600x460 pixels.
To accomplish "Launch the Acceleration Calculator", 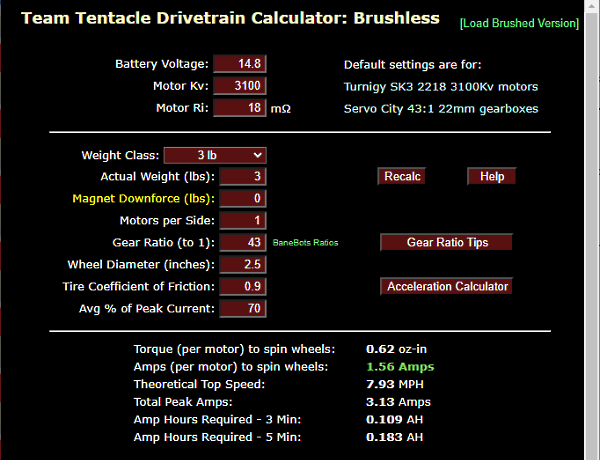I will pyautogui.click(x=447, y=287).
